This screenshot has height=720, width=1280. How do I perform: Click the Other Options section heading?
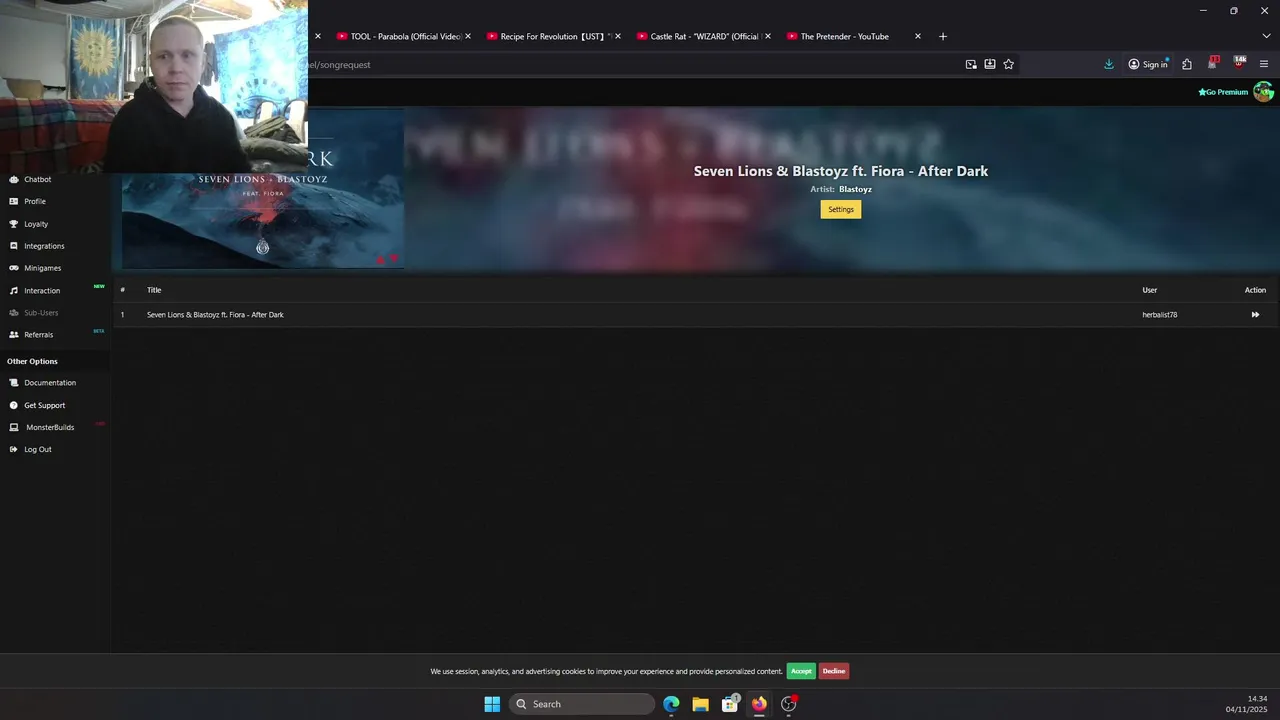click(32, 361)
